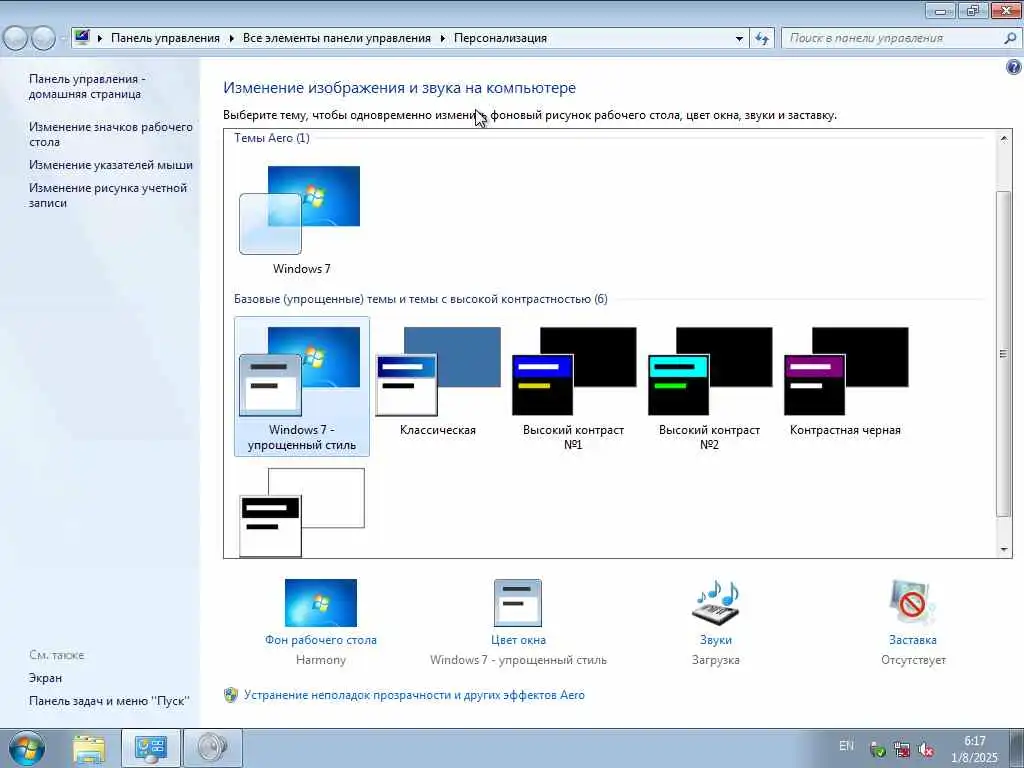Image resolution: width=1024 pixels, height=768 pixels.
Task: Expand arrow after Панель управления breadcrumb
Action: click(x=232, y=39)
